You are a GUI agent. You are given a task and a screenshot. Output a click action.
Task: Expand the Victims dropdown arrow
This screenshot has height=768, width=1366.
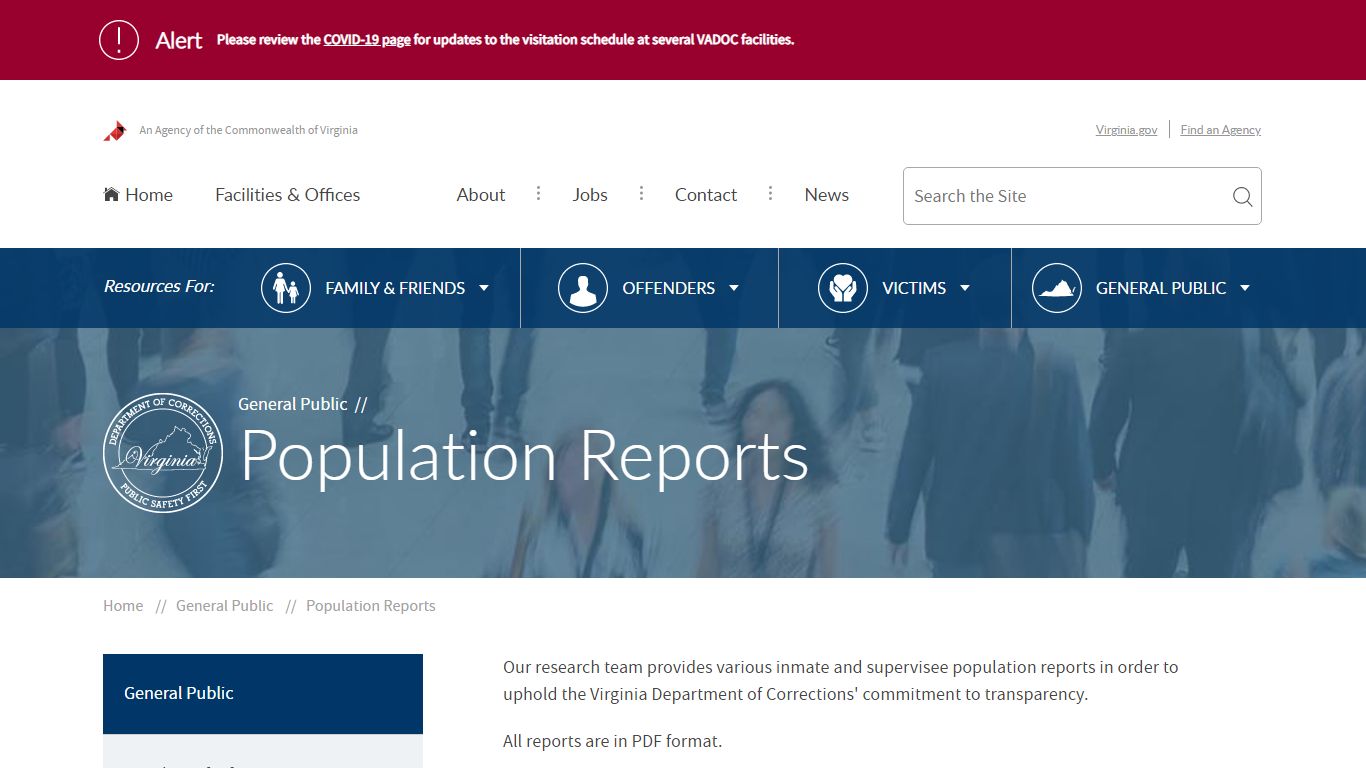965,288
